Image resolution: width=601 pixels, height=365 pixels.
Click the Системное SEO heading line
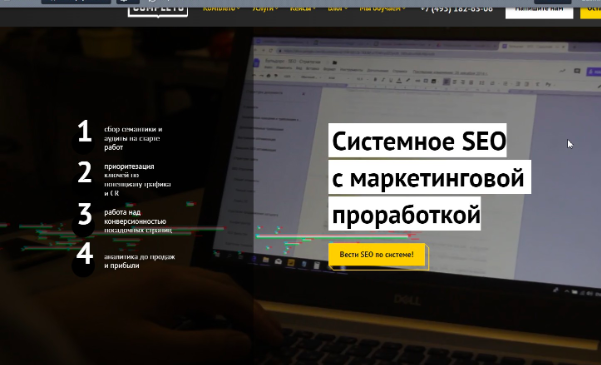click(418, 140)
